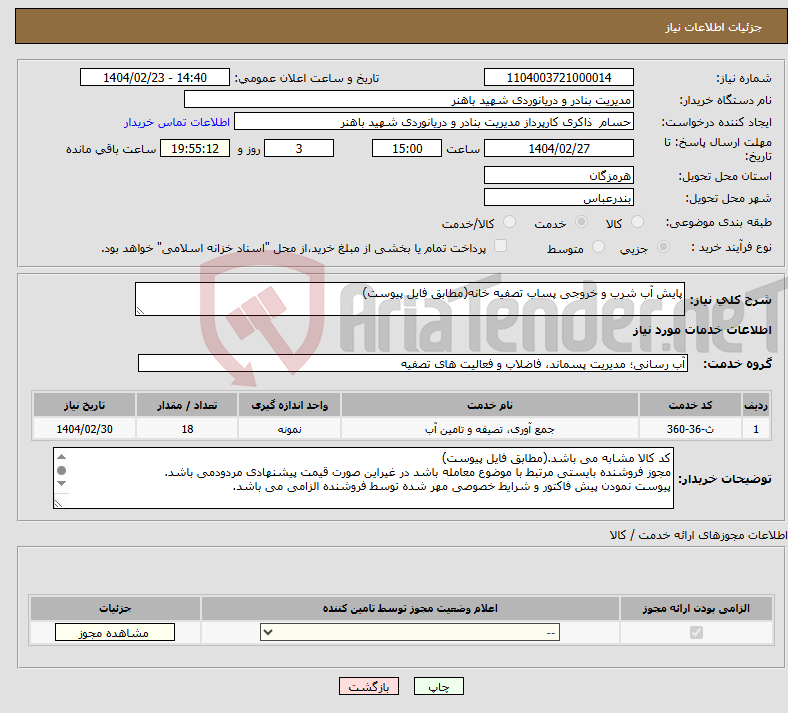Click the scroll down arrow in توضیحات خریدار
The width and height of the screenshot is (788, 713).
tap(61, 483)
